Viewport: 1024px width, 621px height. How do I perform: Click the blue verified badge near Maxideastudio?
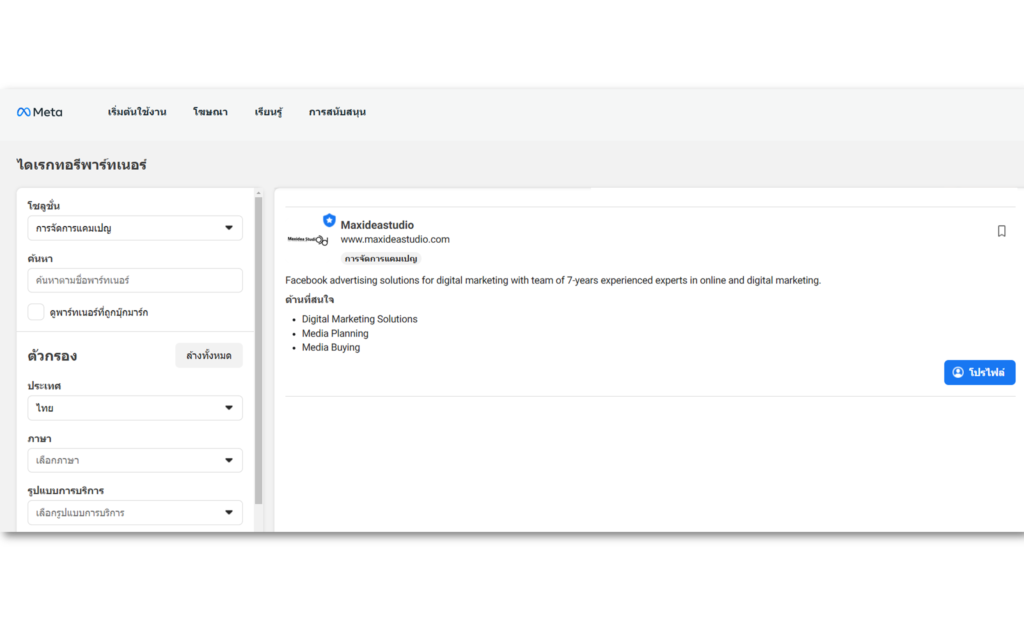[x=329, y=220]
